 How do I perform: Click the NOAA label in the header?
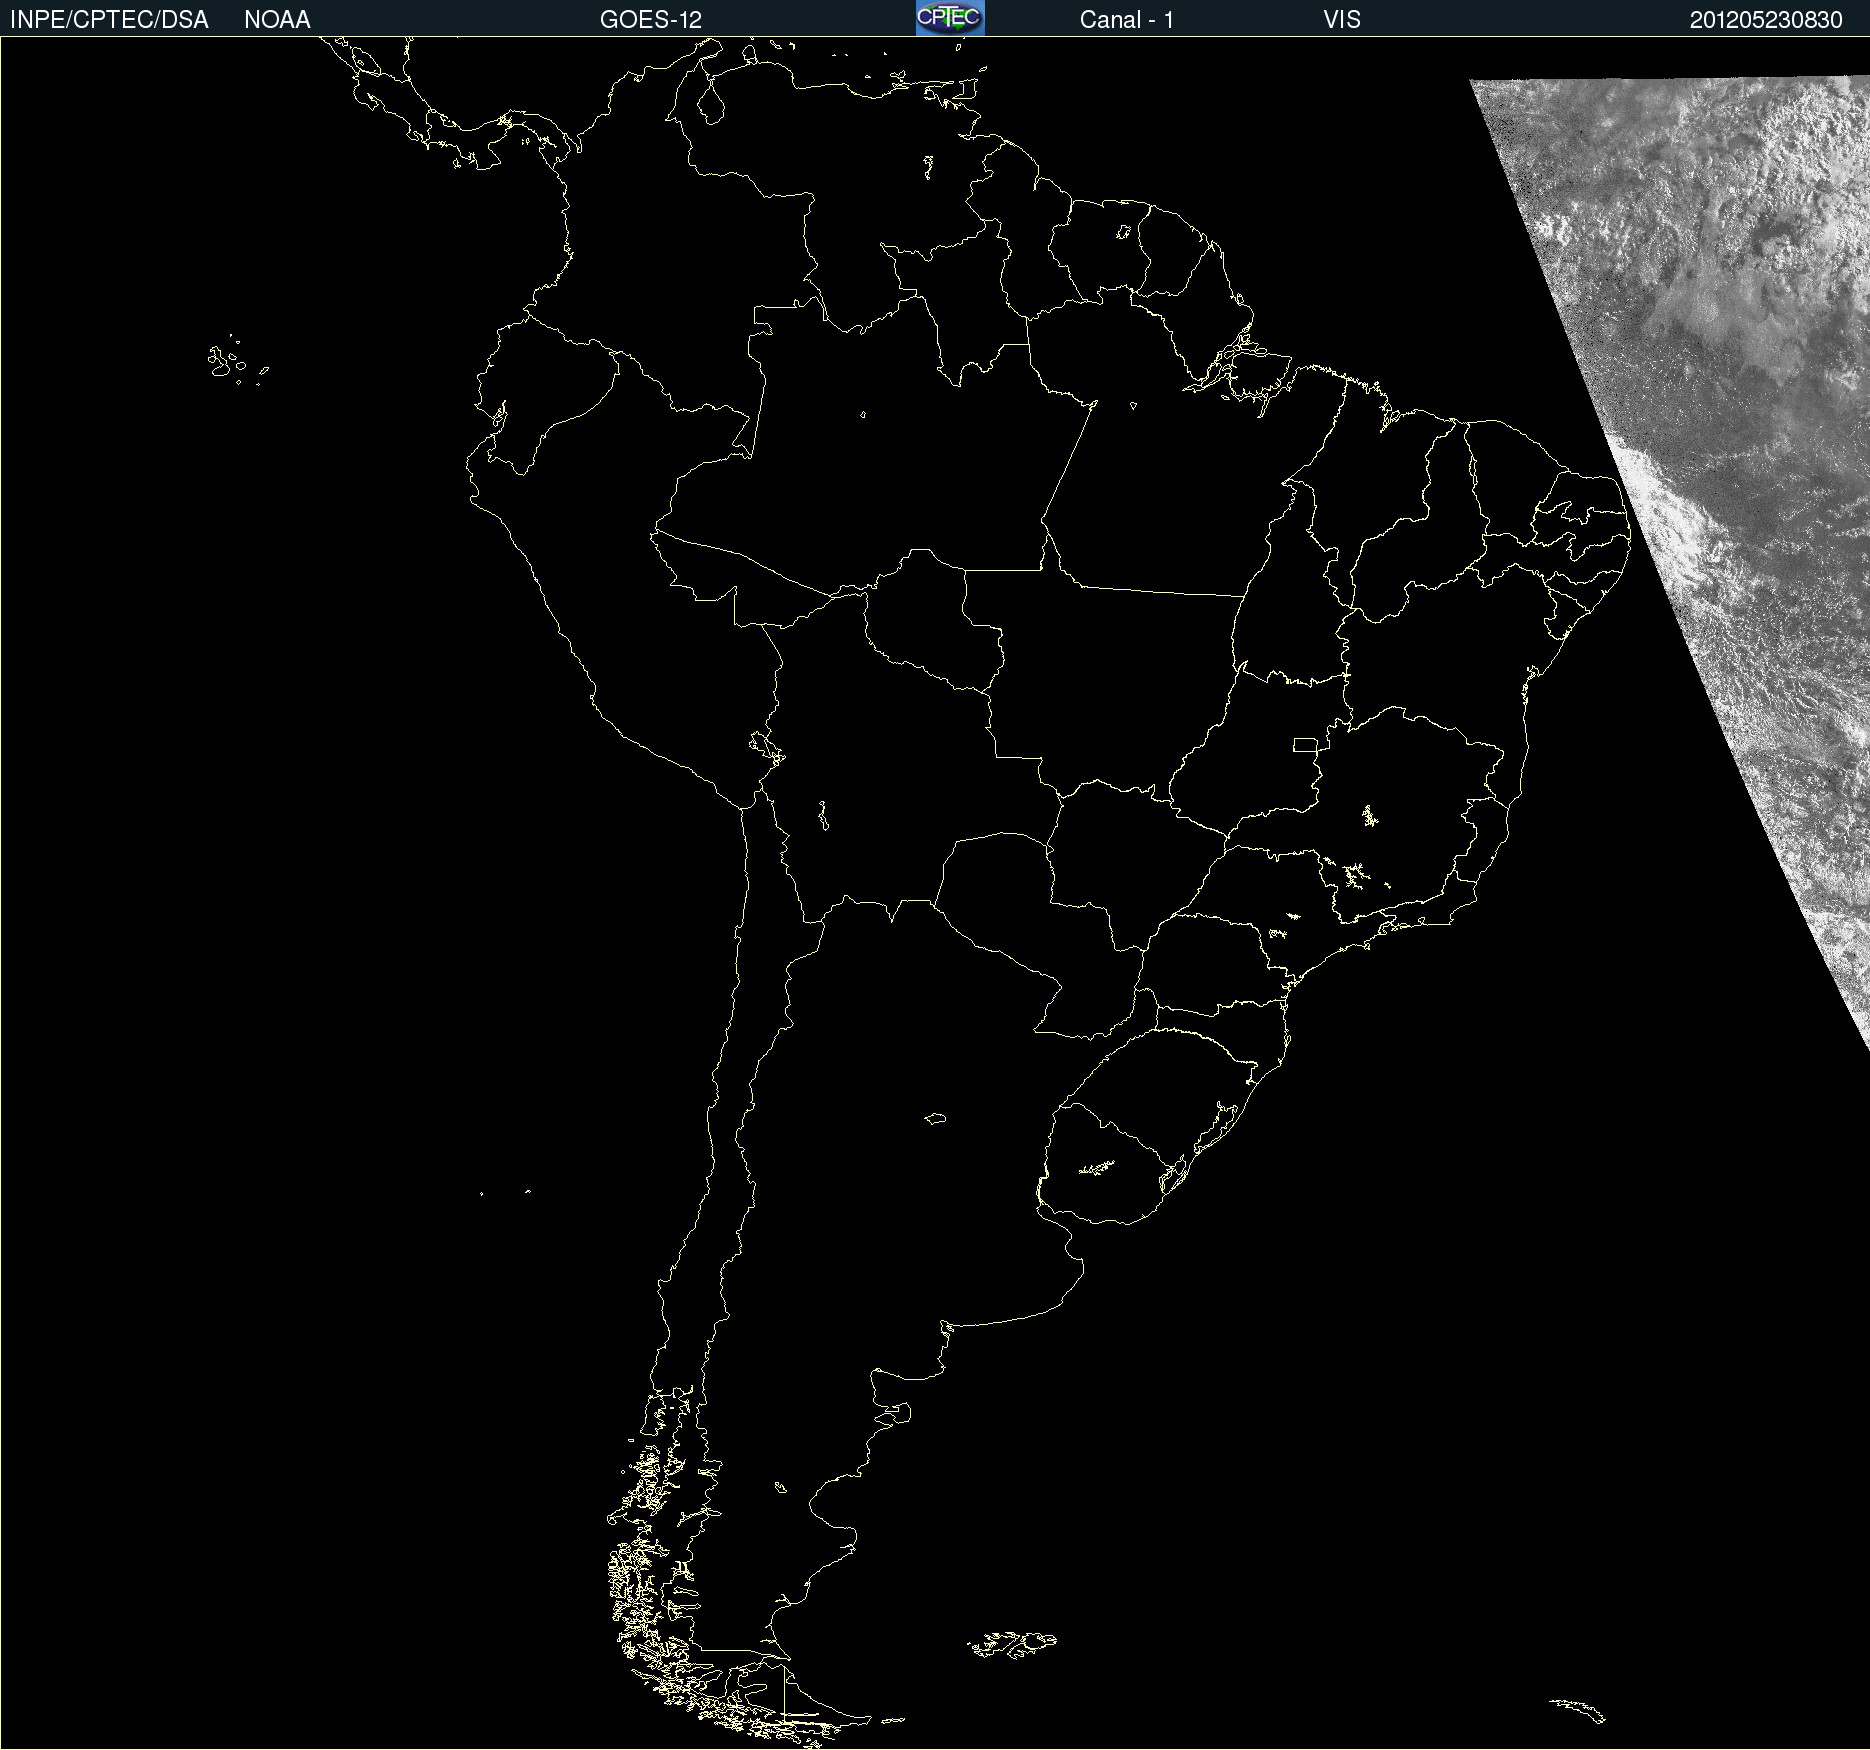coord(277,20)
